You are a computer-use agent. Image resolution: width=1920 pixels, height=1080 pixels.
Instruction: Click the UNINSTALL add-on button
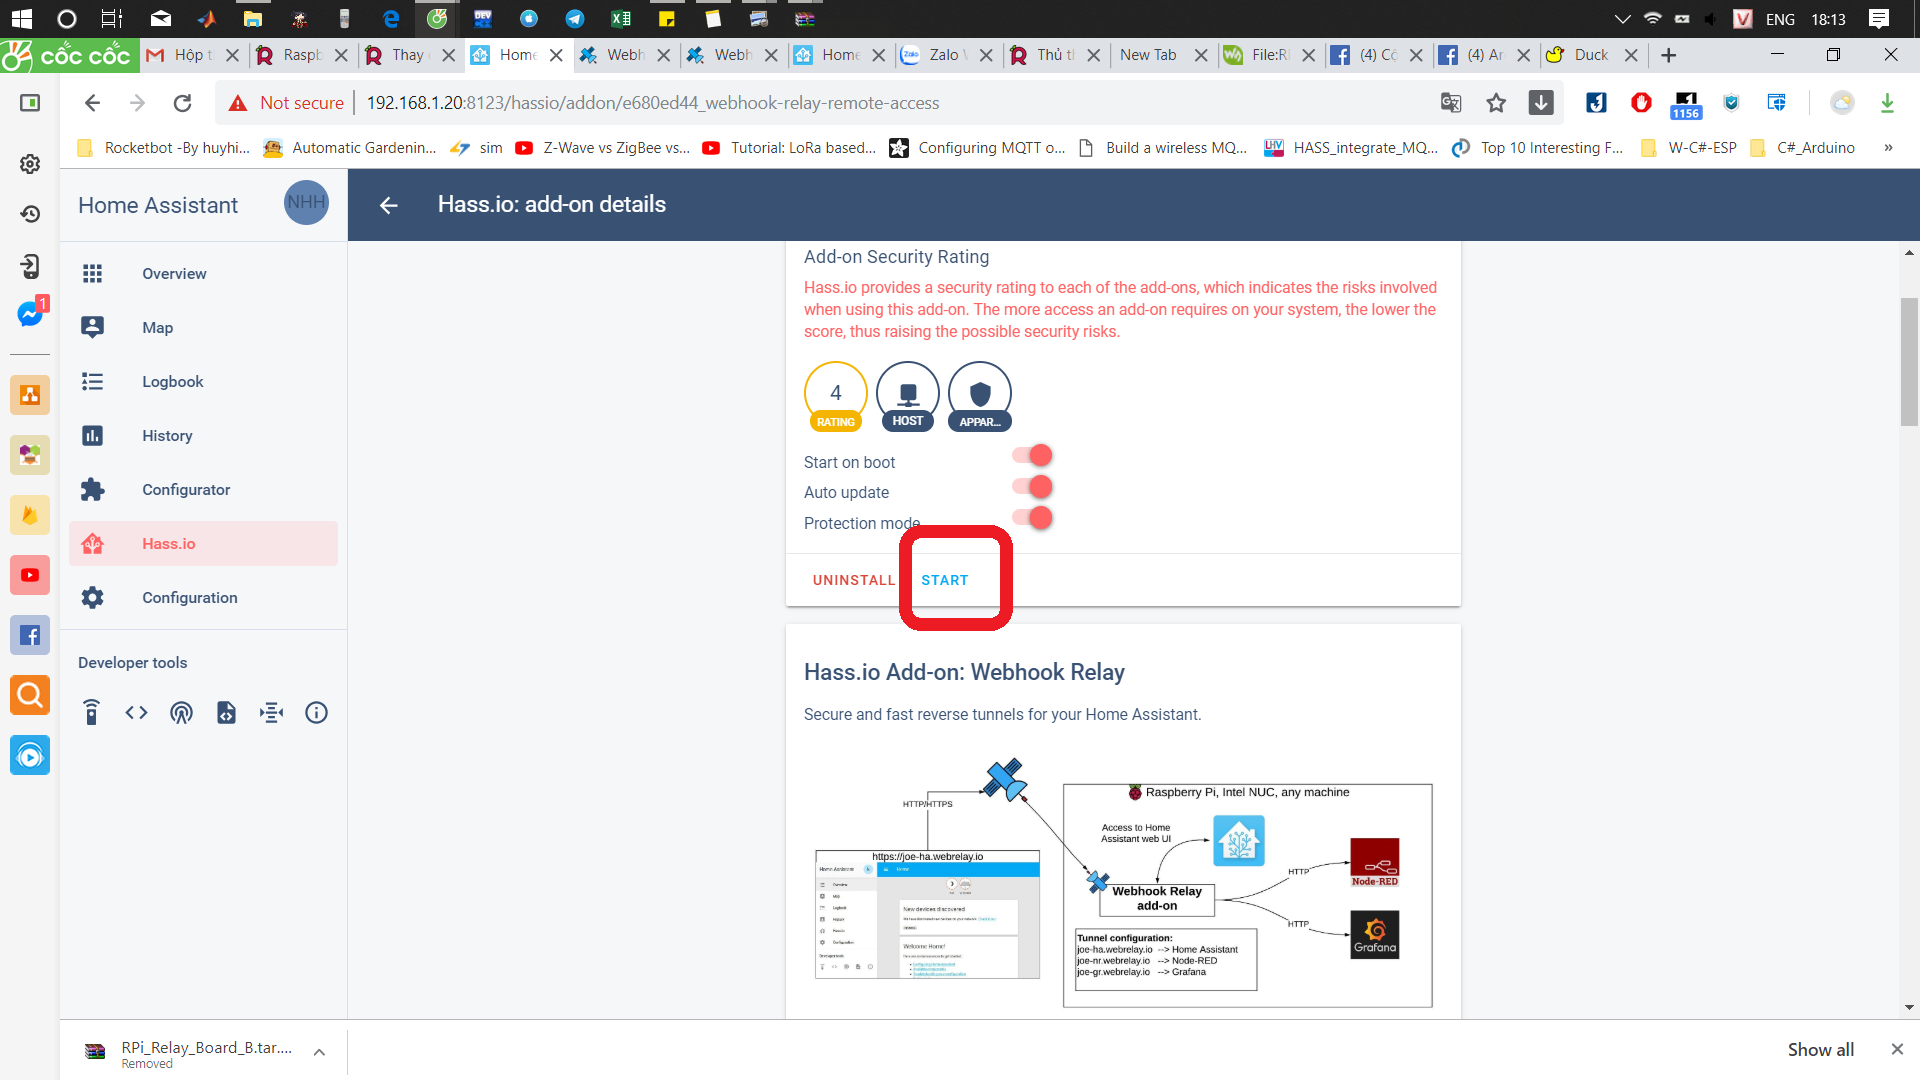(854, 580)
